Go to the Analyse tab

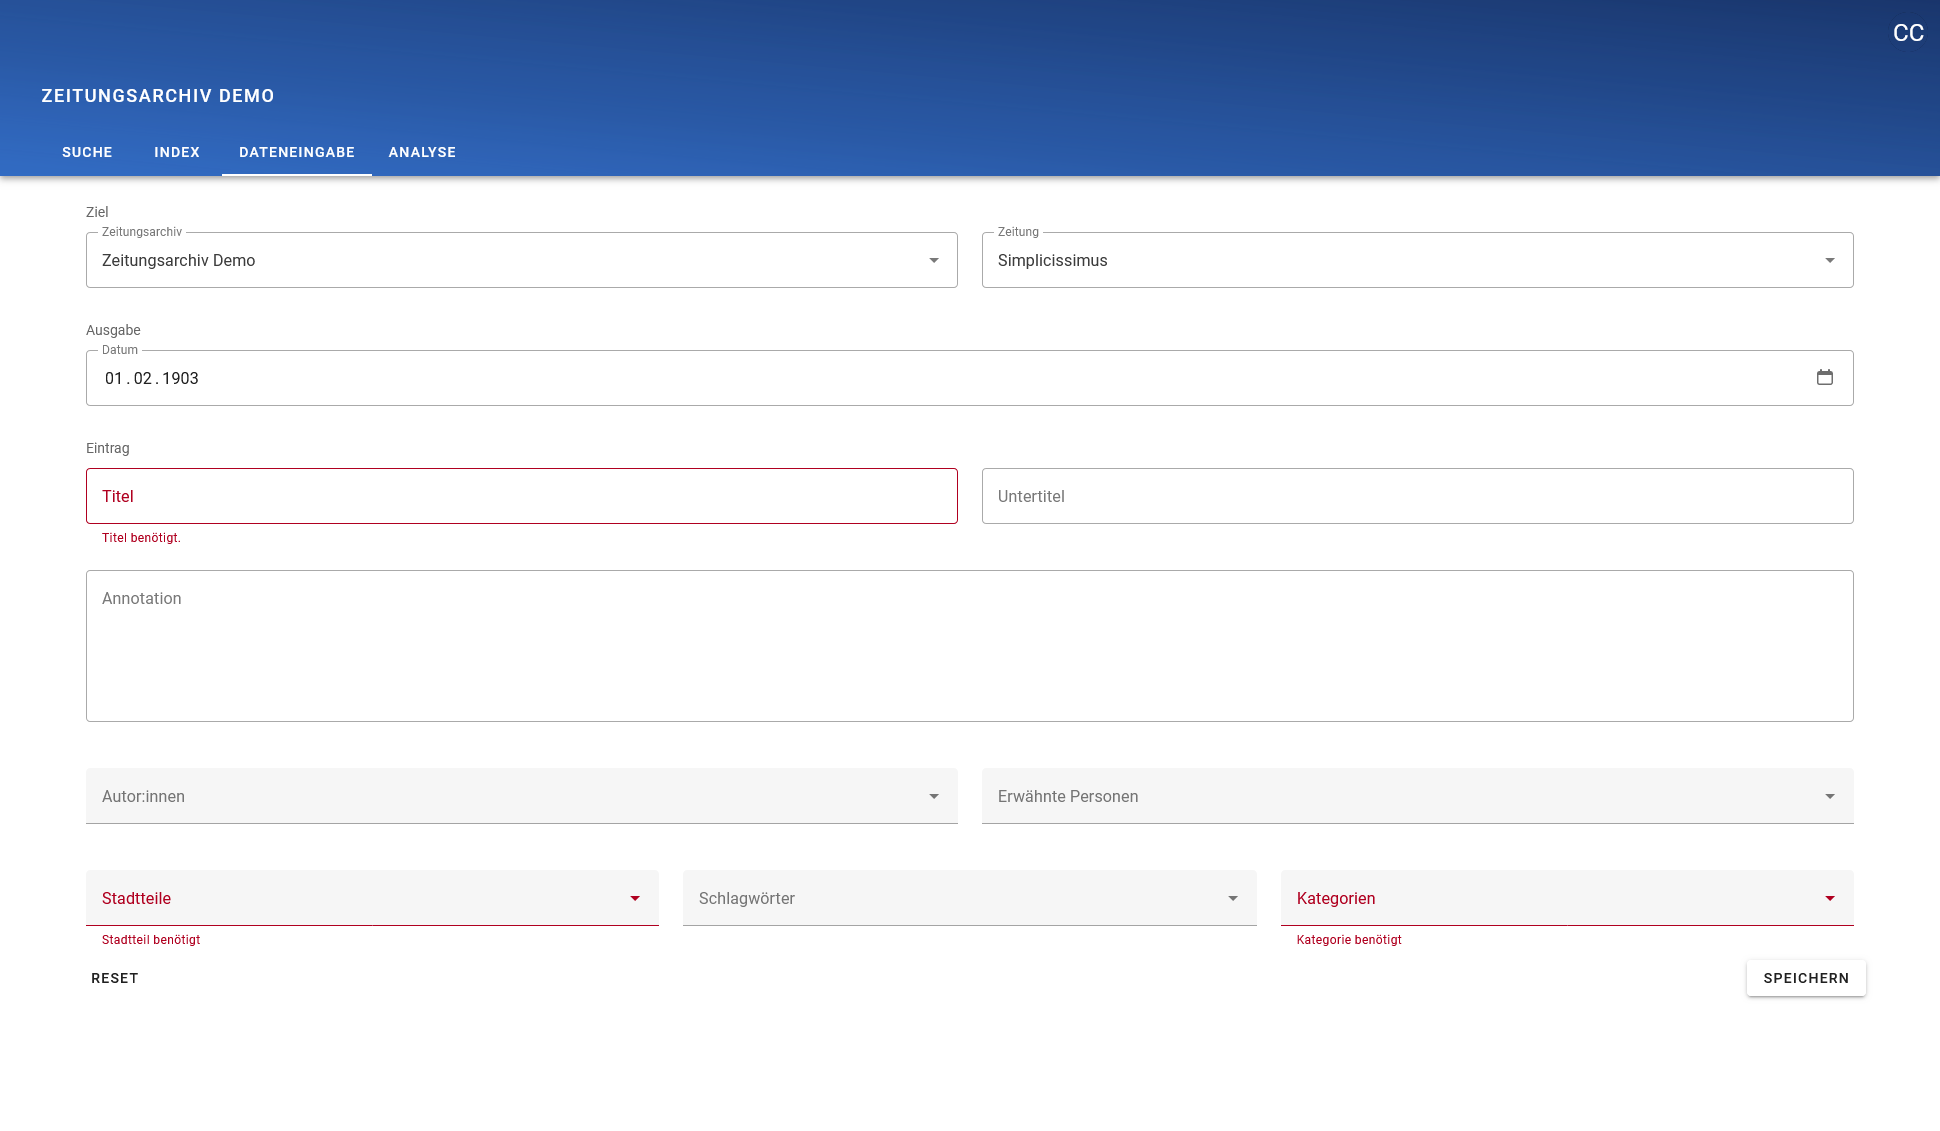(422, 152)
